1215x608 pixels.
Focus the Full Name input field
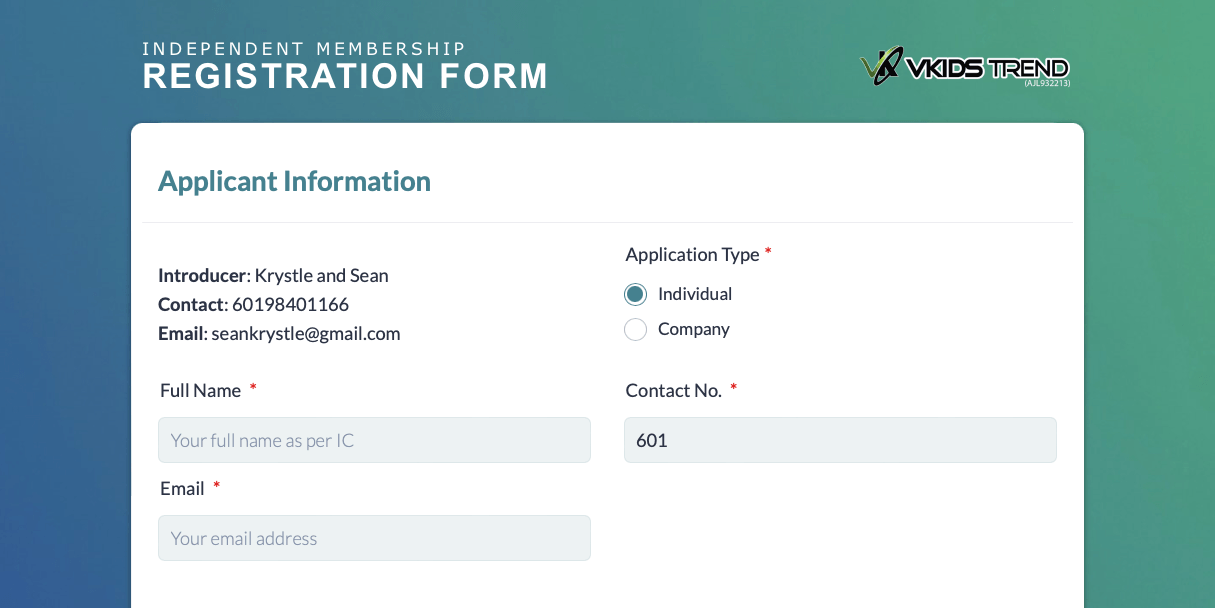[x=374, y=440]
